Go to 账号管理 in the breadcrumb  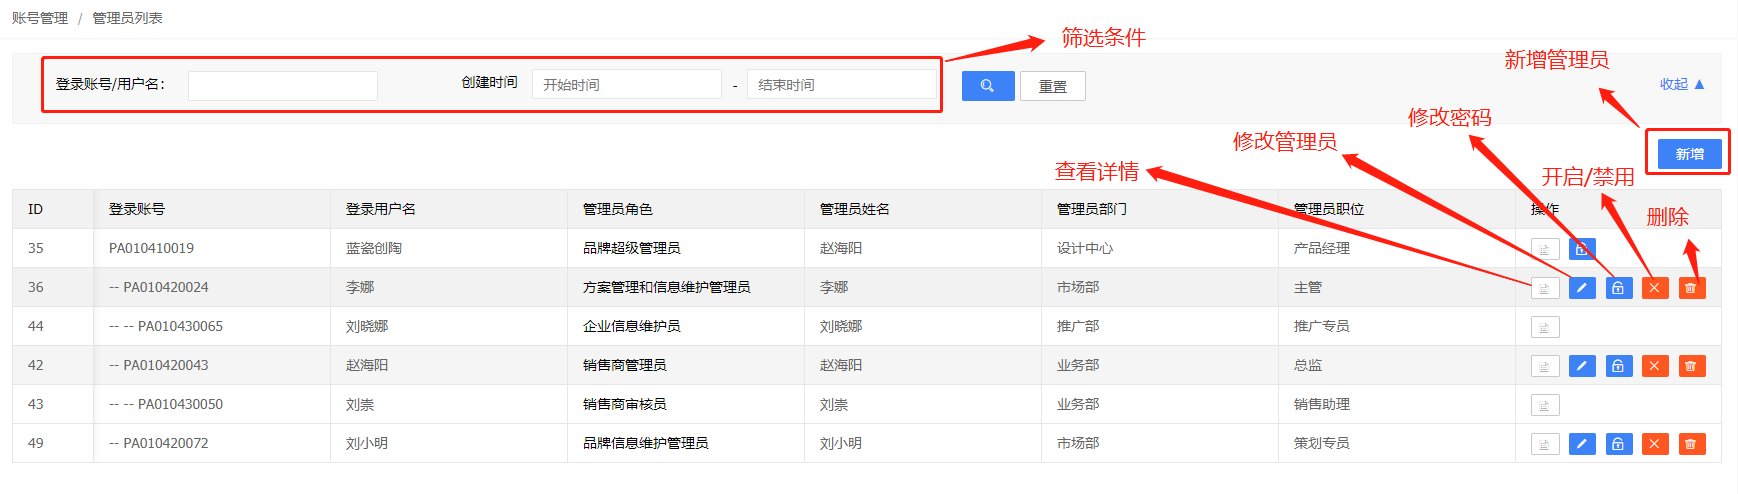[40, 18]
